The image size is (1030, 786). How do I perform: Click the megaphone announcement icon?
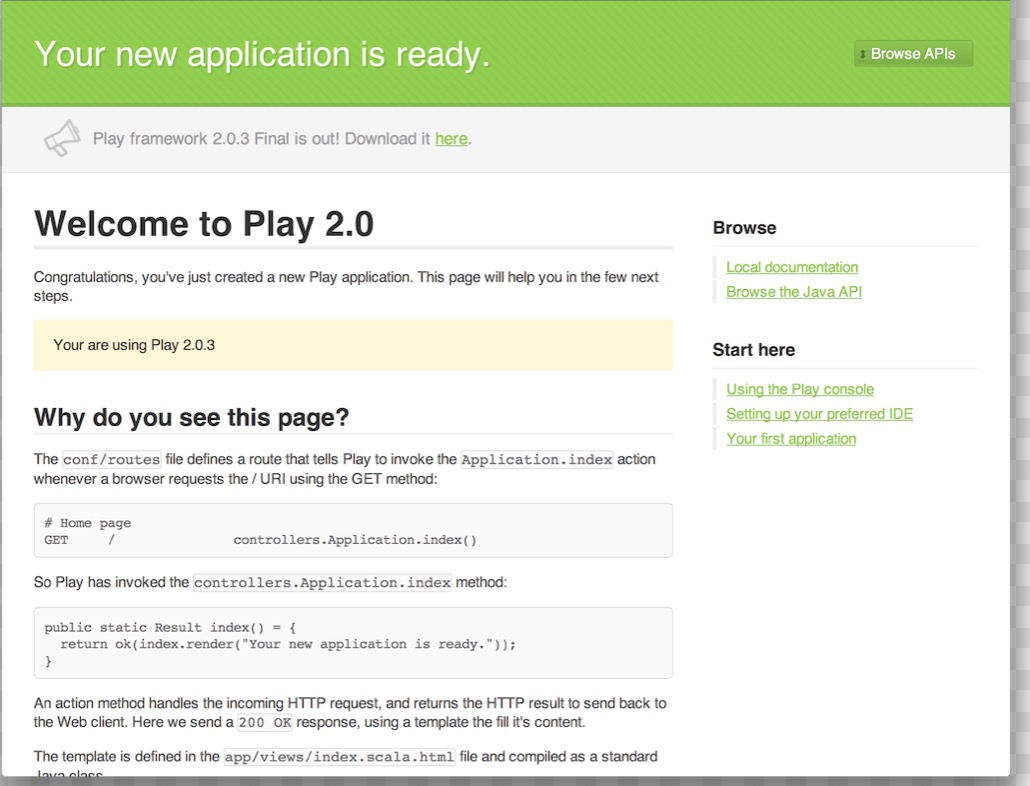[62, 137]
